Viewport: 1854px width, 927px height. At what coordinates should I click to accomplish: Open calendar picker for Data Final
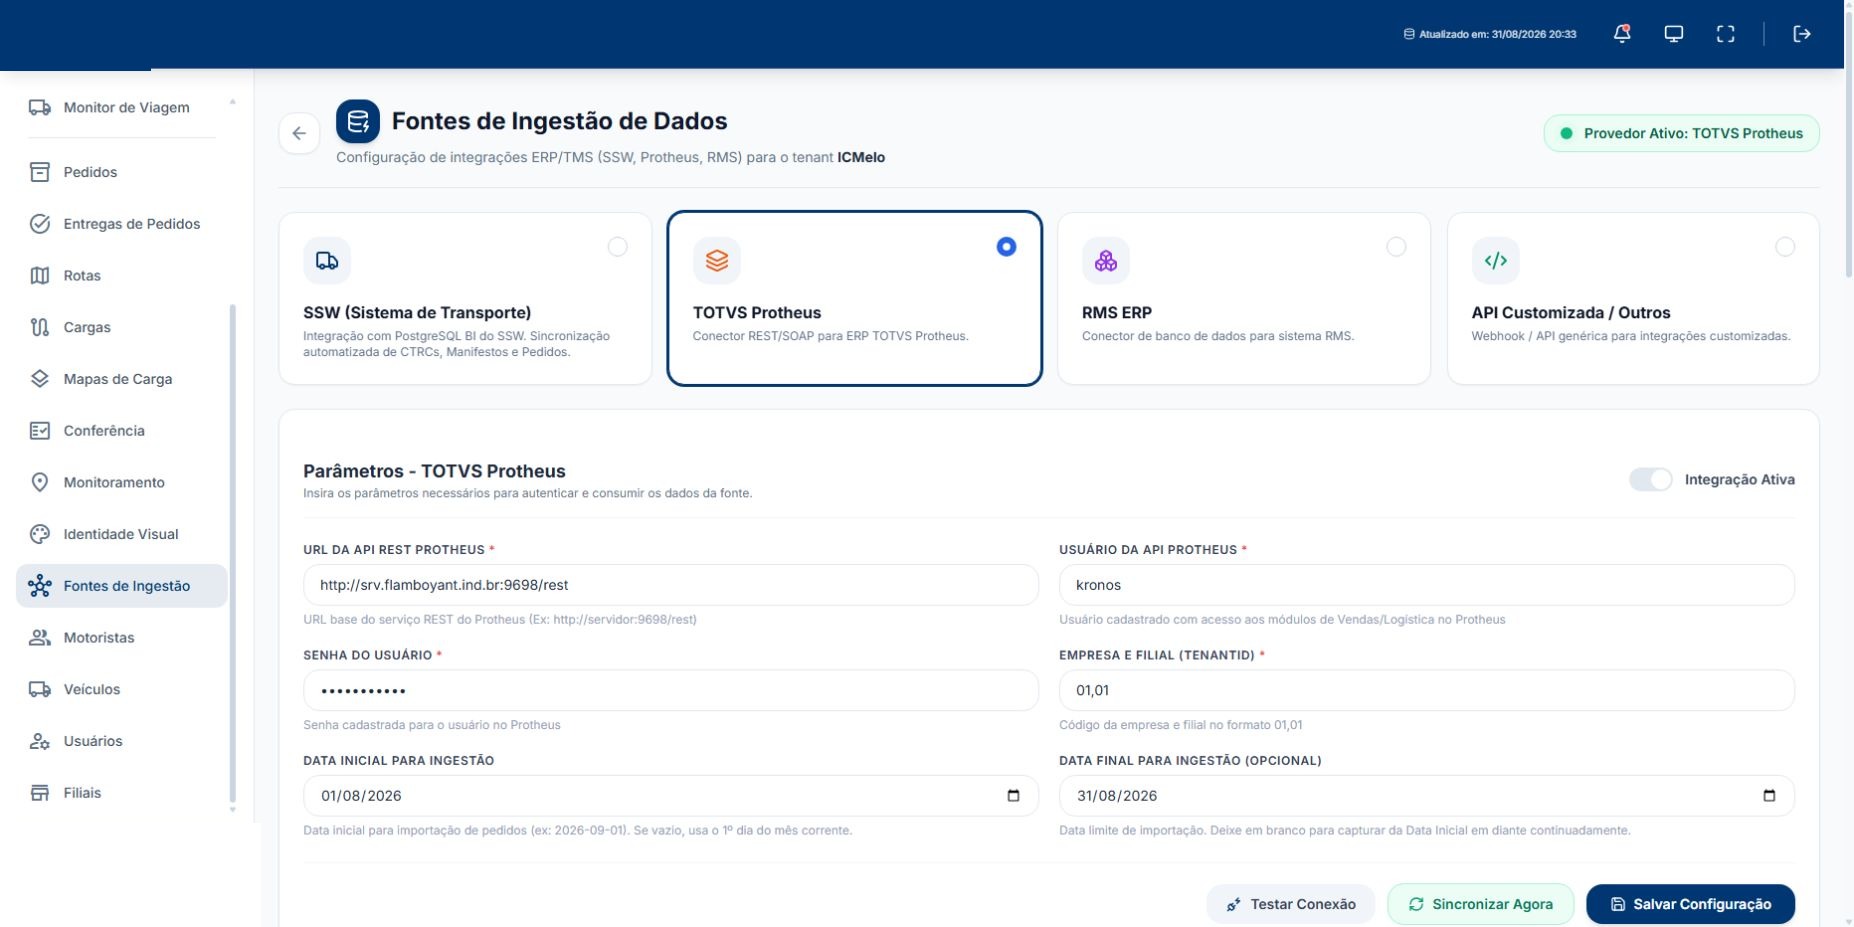click(1769, 796)
